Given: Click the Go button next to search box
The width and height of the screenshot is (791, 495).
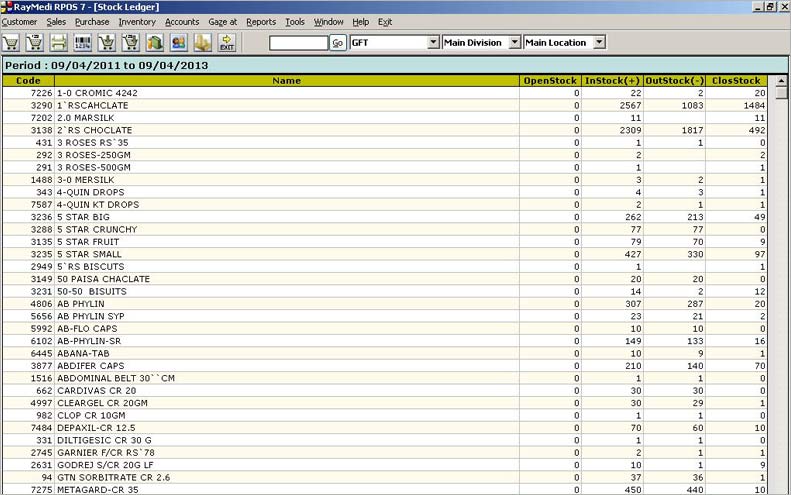Looking at the screenshot, I should [337, 43].
